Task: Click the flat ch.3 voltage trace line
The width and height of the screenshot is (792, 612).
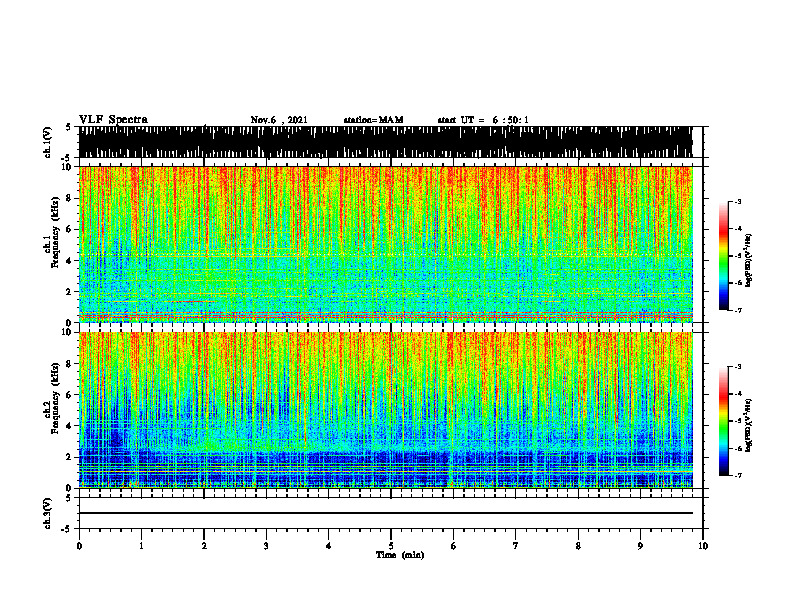Action: pyautogui.click(x=385, y=513)
